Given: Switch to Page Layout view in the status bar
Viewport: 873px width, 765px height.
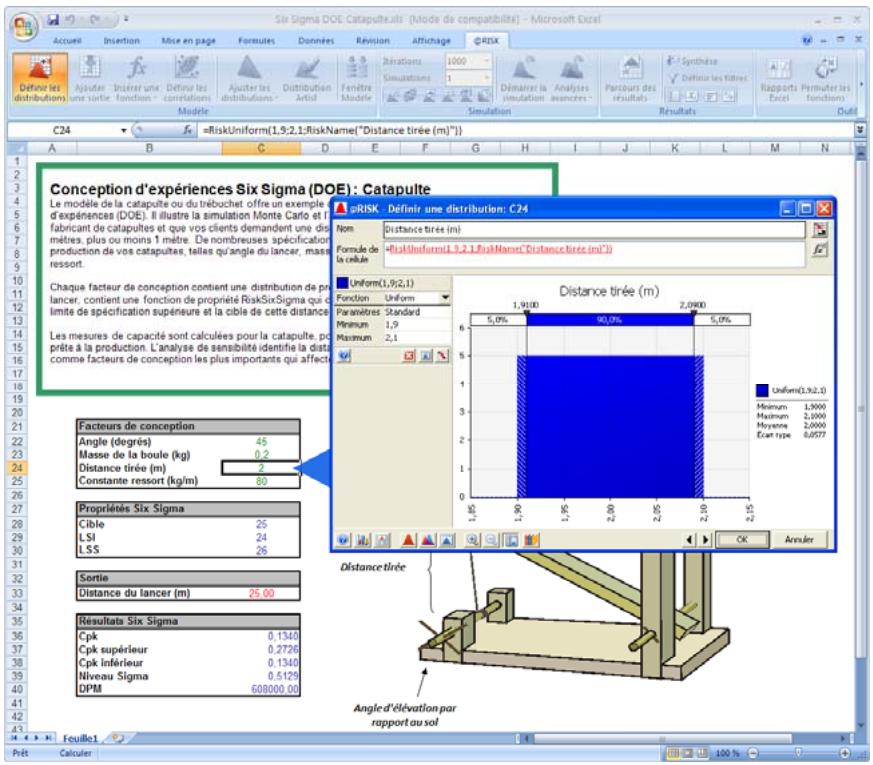Looking at the screenshot, I should (x=688, y=753).
